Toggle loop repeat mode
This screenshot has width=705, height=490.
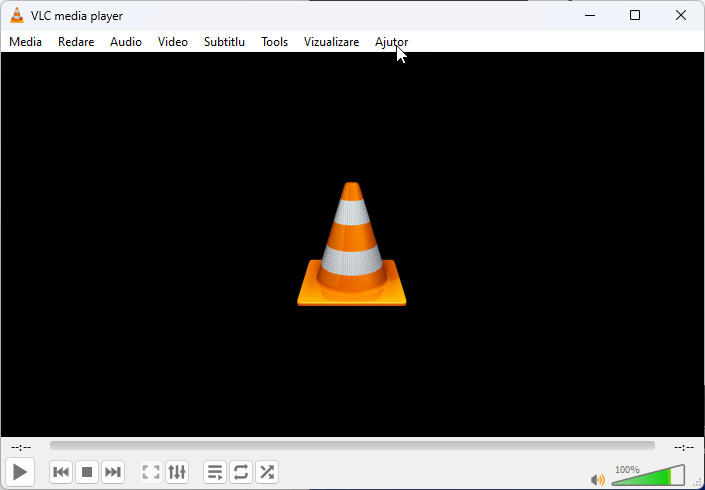[x=241, y=472]
